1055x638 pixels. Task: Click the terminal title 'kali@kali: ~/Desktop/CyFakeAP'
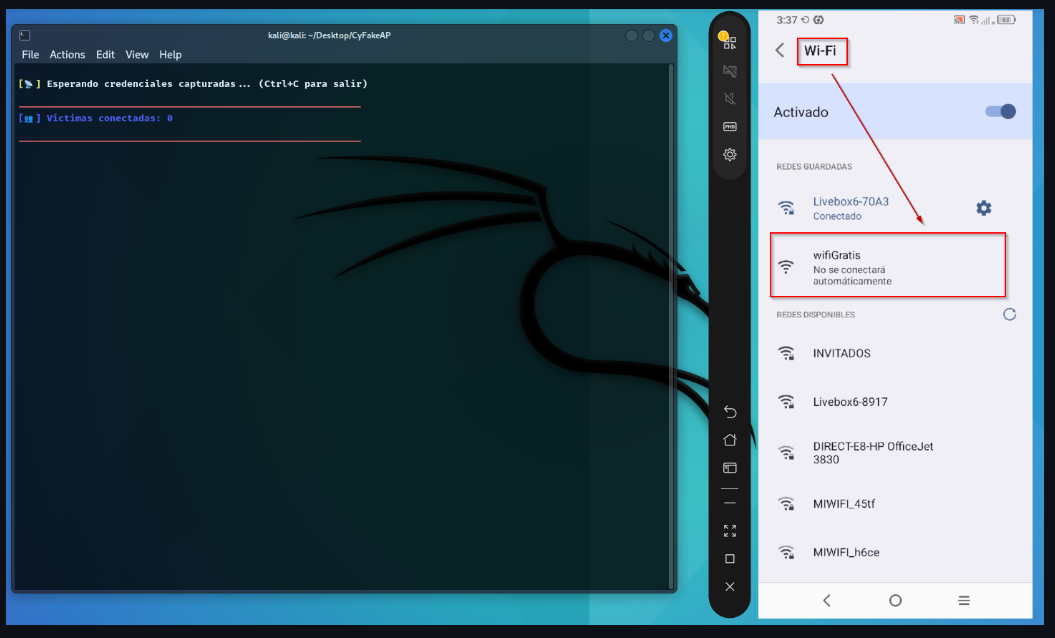pyautogui.click(x=329, y=36)
